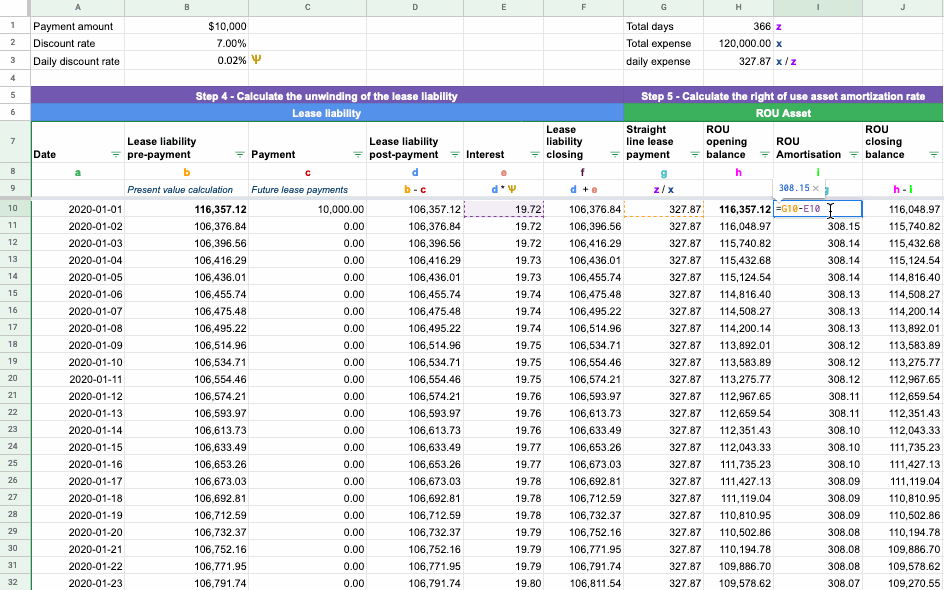
Task: Open the Payment column filter
Action: click(x=358, y=155)
